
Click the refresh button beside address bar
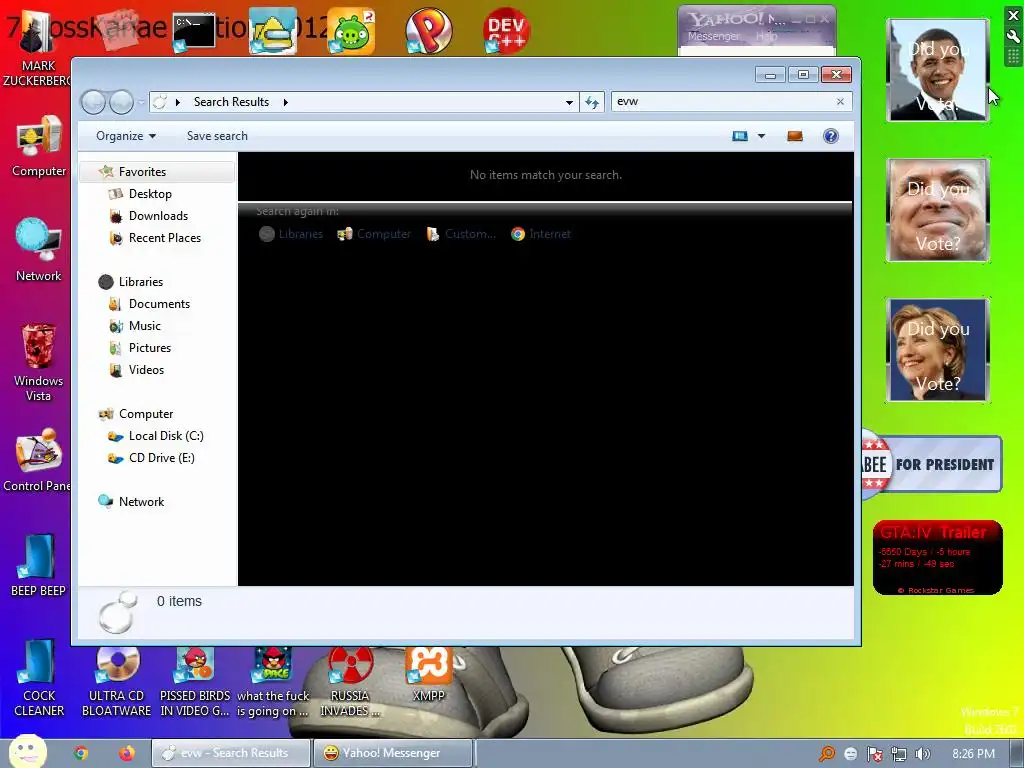592,102
